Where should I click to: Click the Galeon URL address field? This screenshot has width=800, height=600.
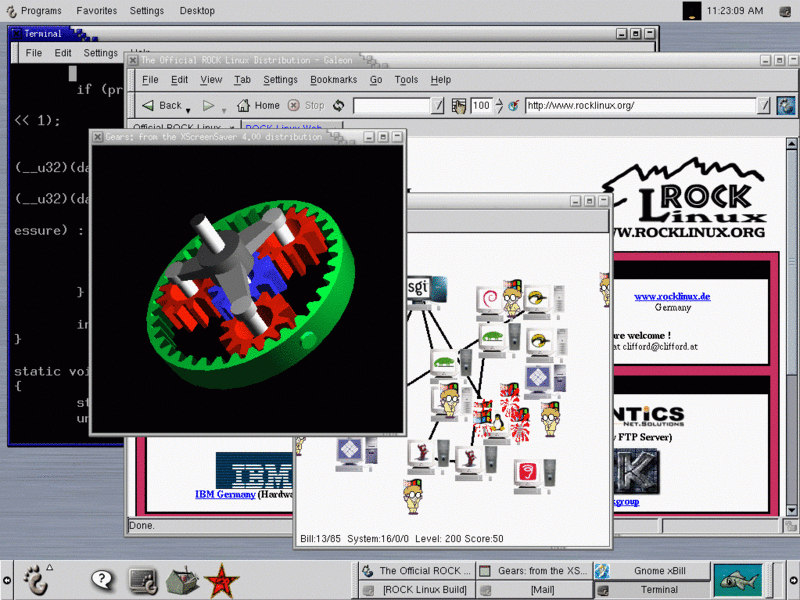(641, 106)
